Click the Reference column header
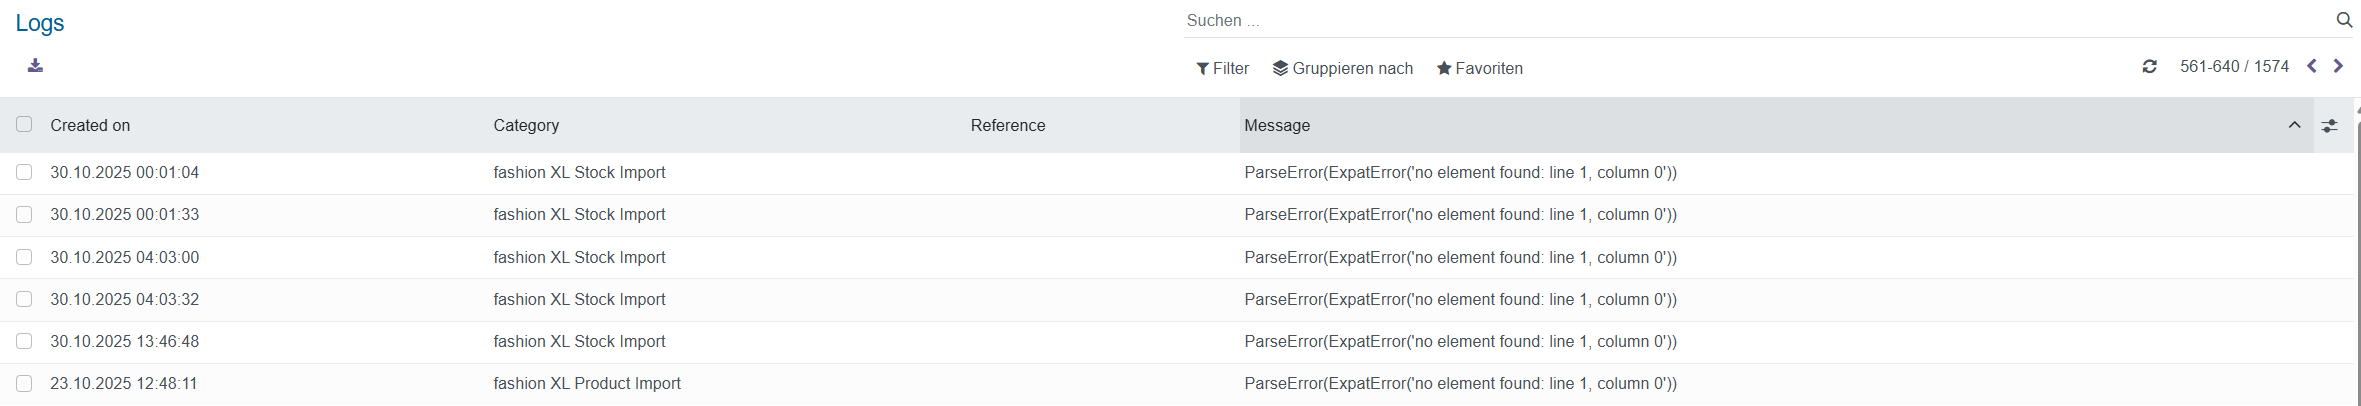Image resolution: width=2361 pixels, height=406 pixels. click(x=1007, y=125)
